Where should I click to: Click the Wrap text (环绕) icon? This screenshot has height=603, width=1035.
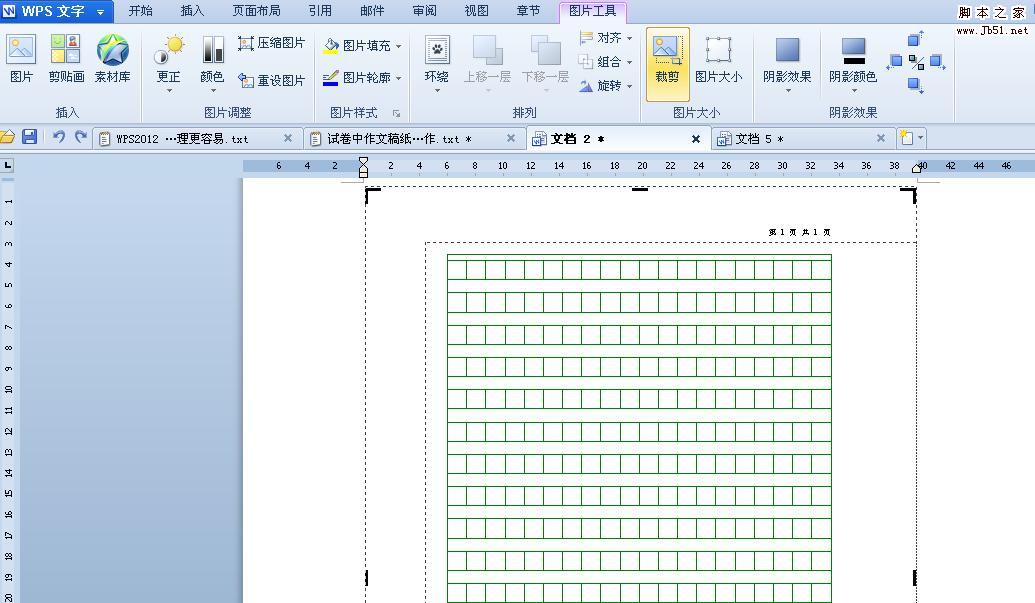437,51
